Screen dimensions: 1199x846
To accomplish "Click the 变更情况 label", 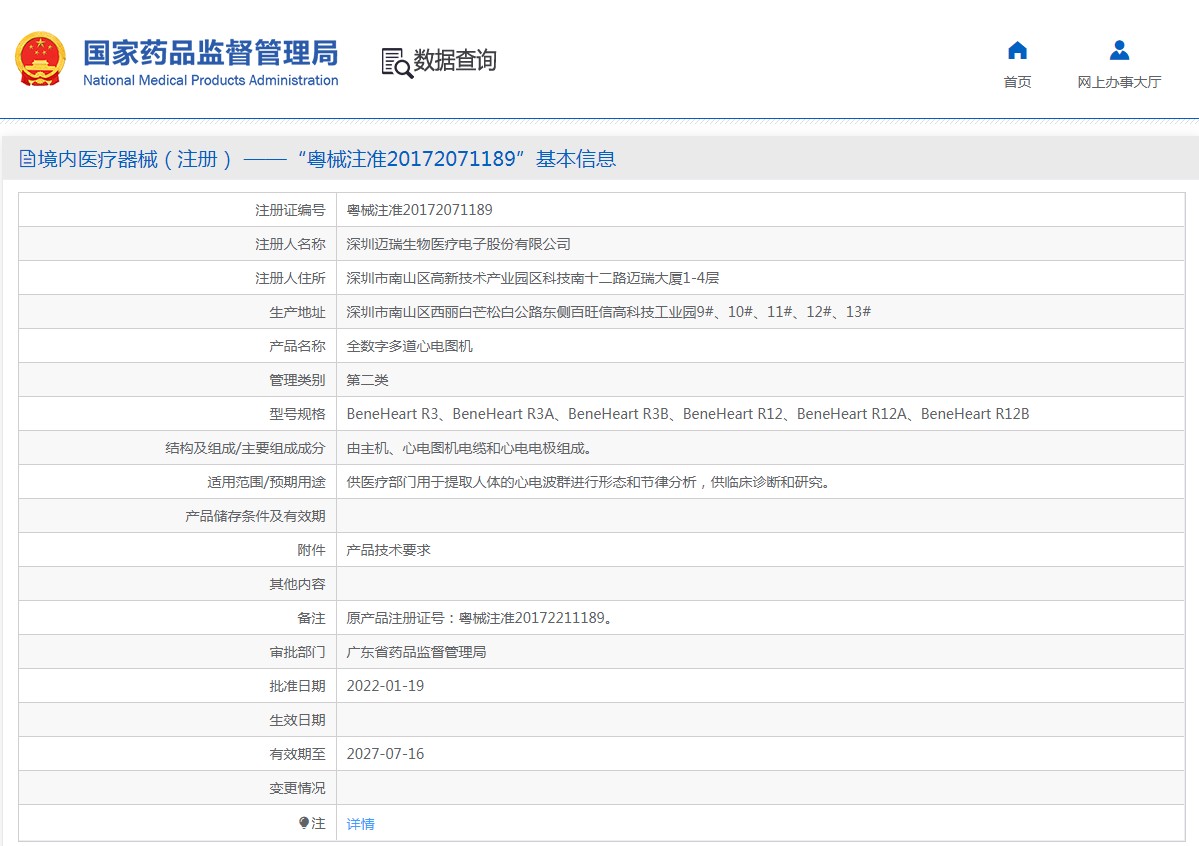I will click(297, 788).
